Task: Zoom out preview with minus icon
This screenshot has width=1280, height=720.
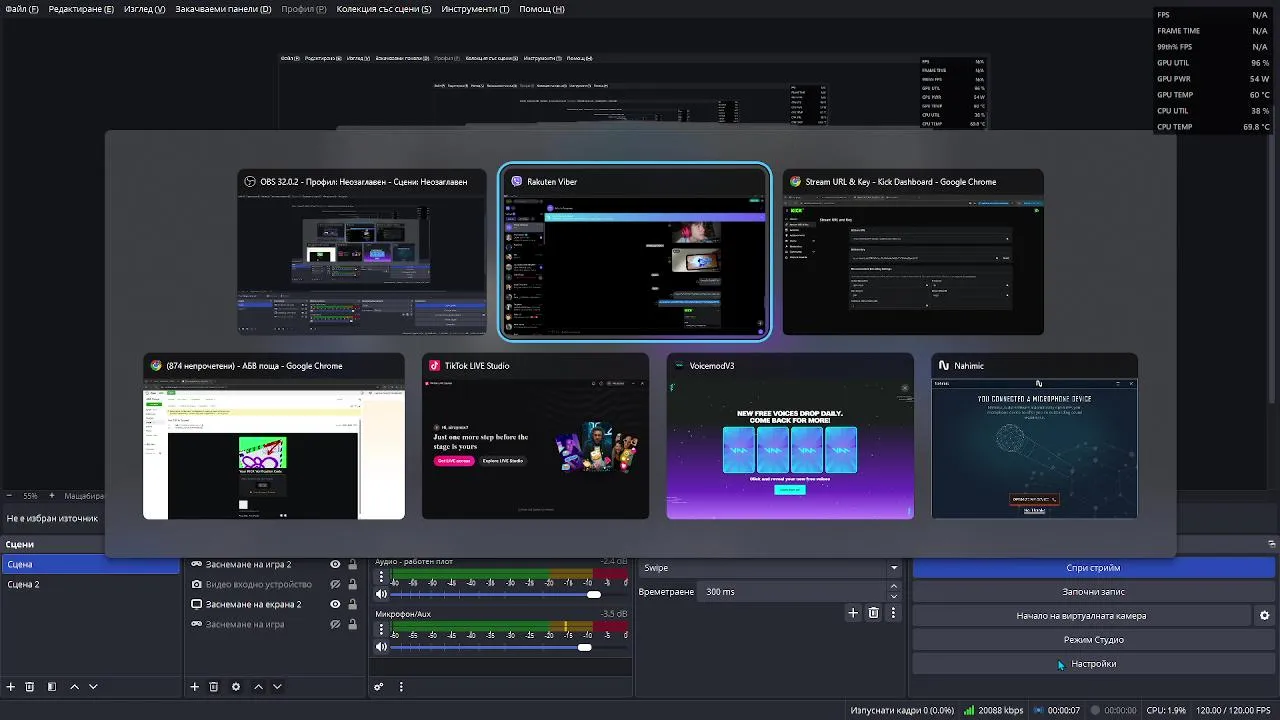Action: [x=10, y=495]
